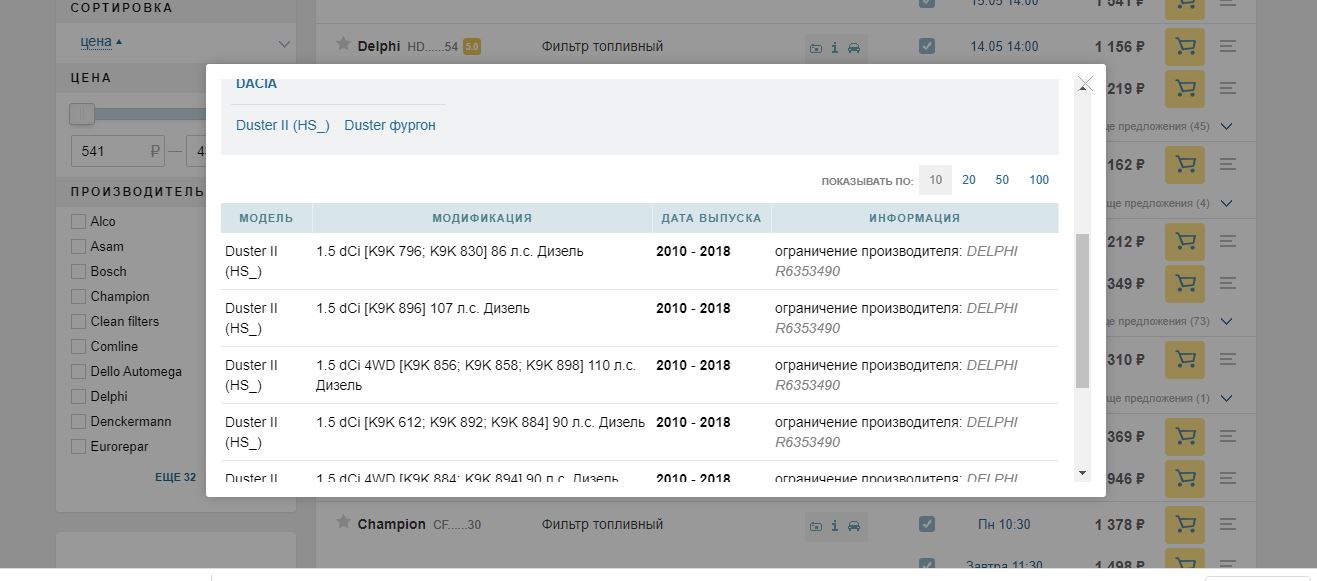
Task: Show 20 rows per page
Action: tap(969, 180)
